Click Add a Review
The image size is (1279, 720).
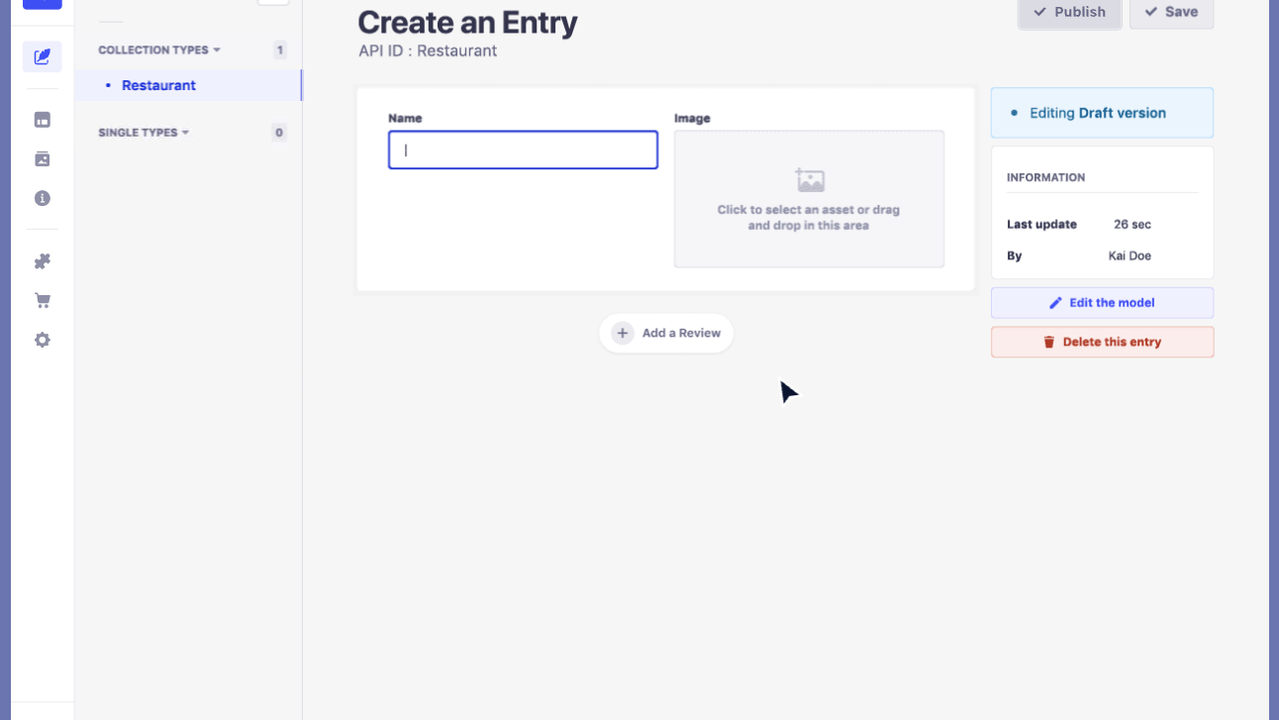click(667, 333)
